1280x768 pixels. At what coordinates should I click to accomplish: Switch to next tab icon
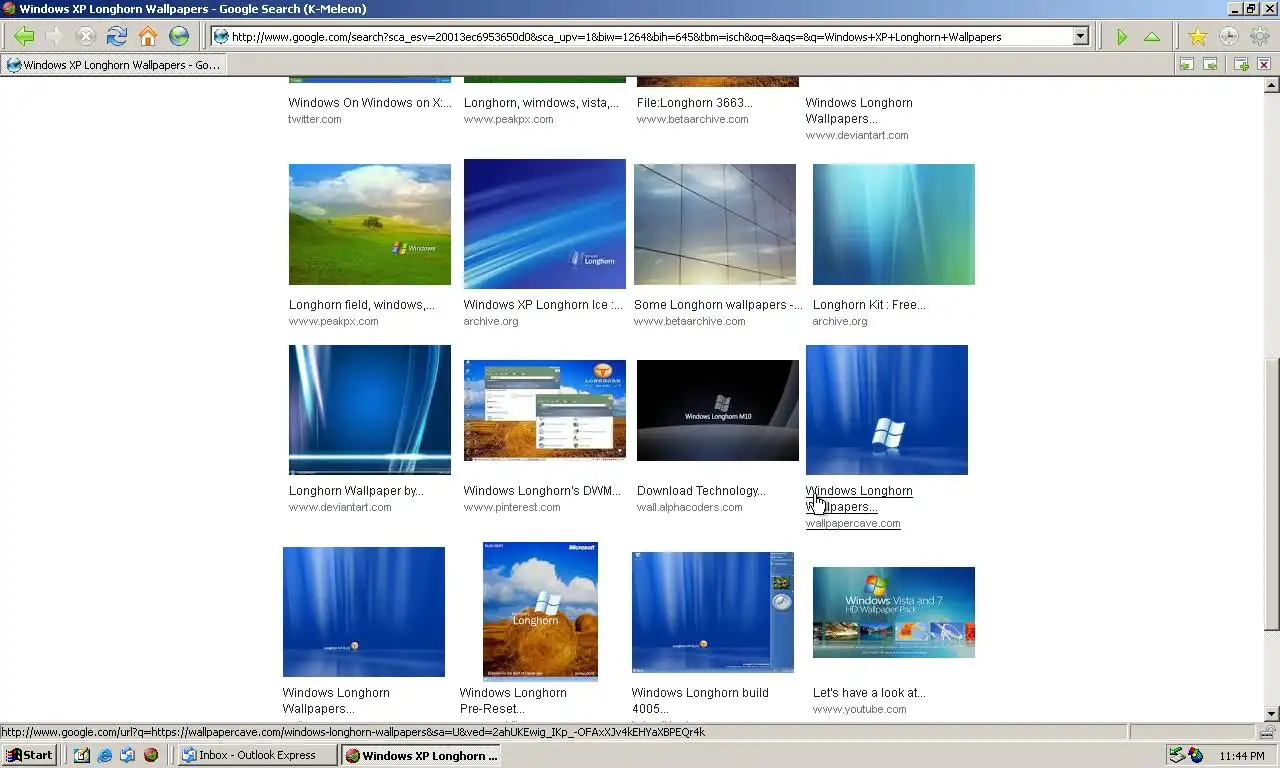pos(1210,64)
